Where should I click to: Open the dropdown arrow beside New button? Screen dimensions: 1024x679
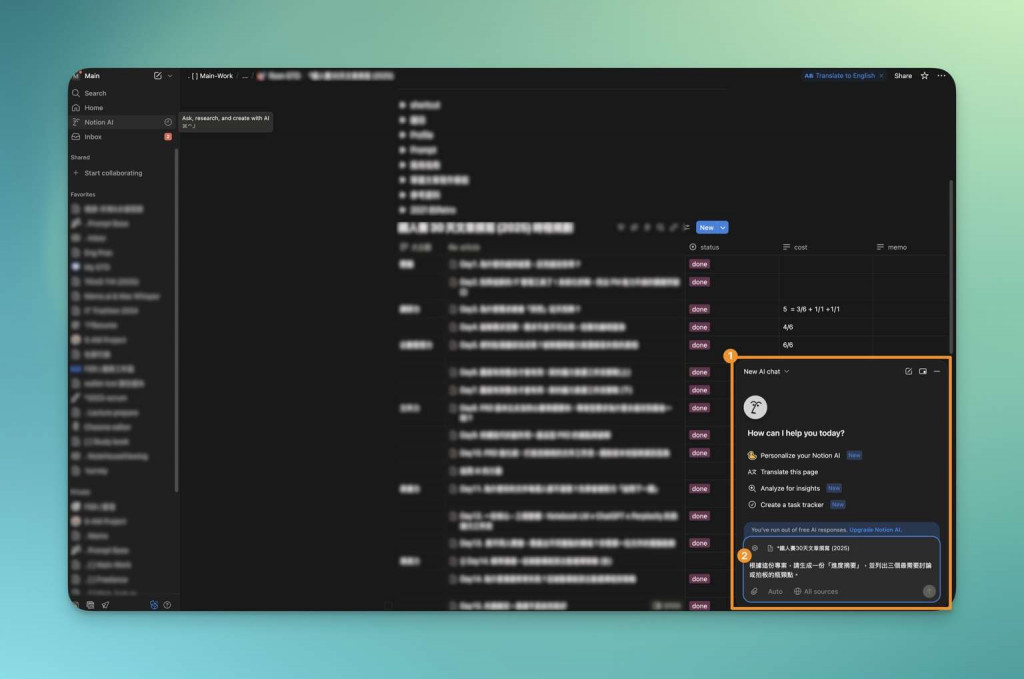pos(723,227)
